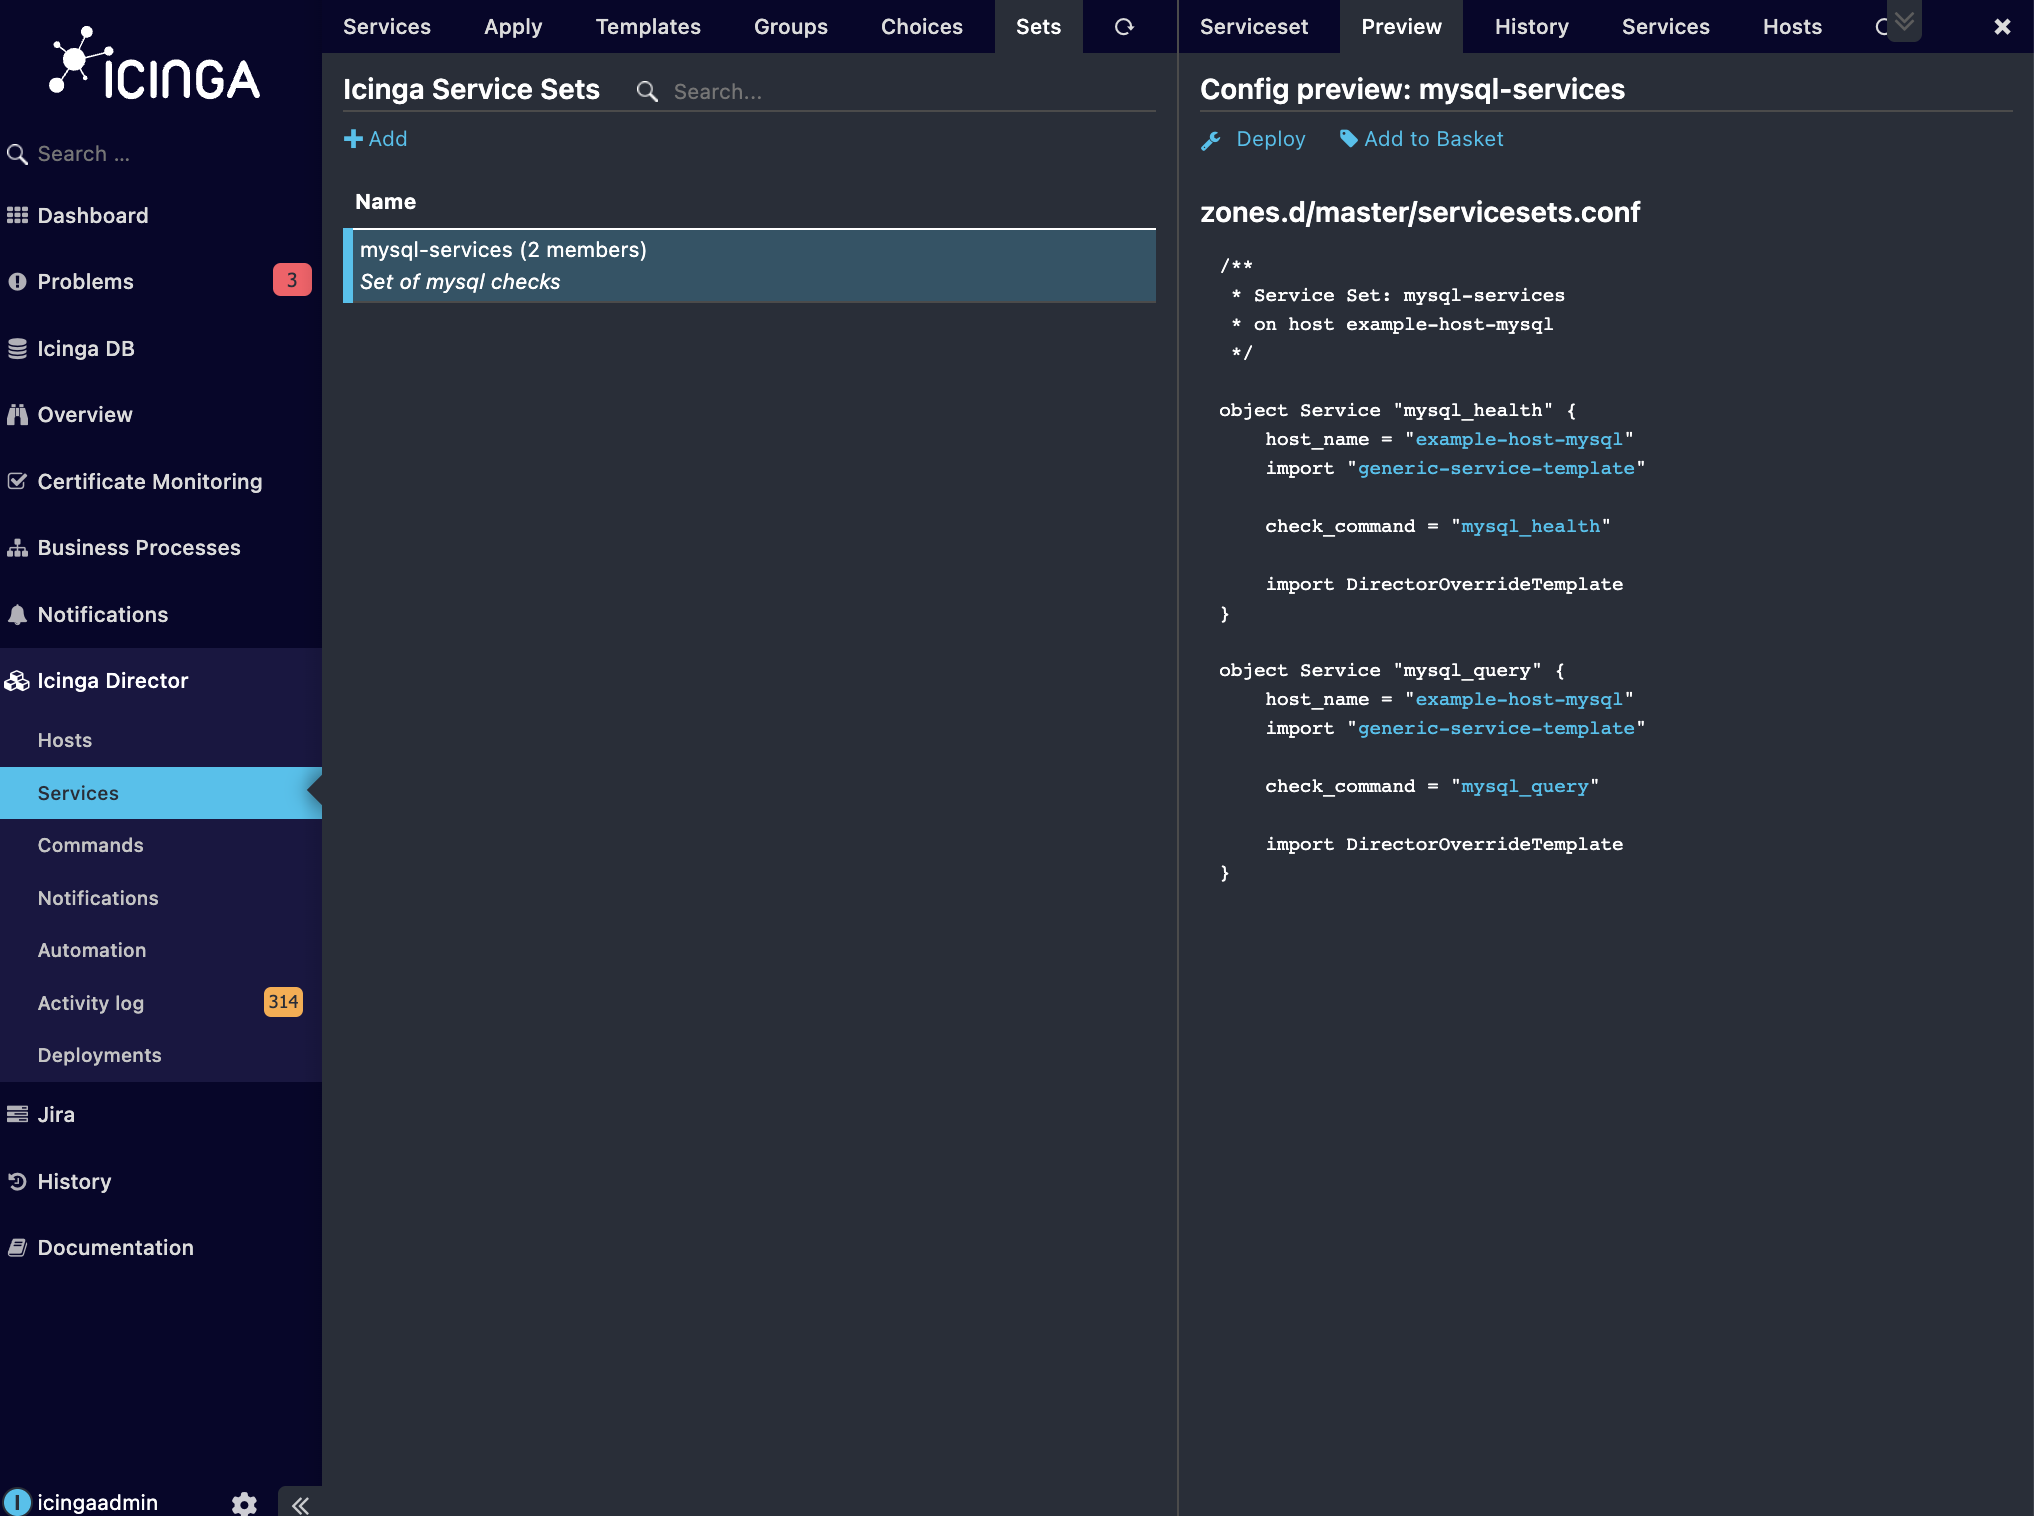Open the History tab in preview pane

[x=1532, y=27]
